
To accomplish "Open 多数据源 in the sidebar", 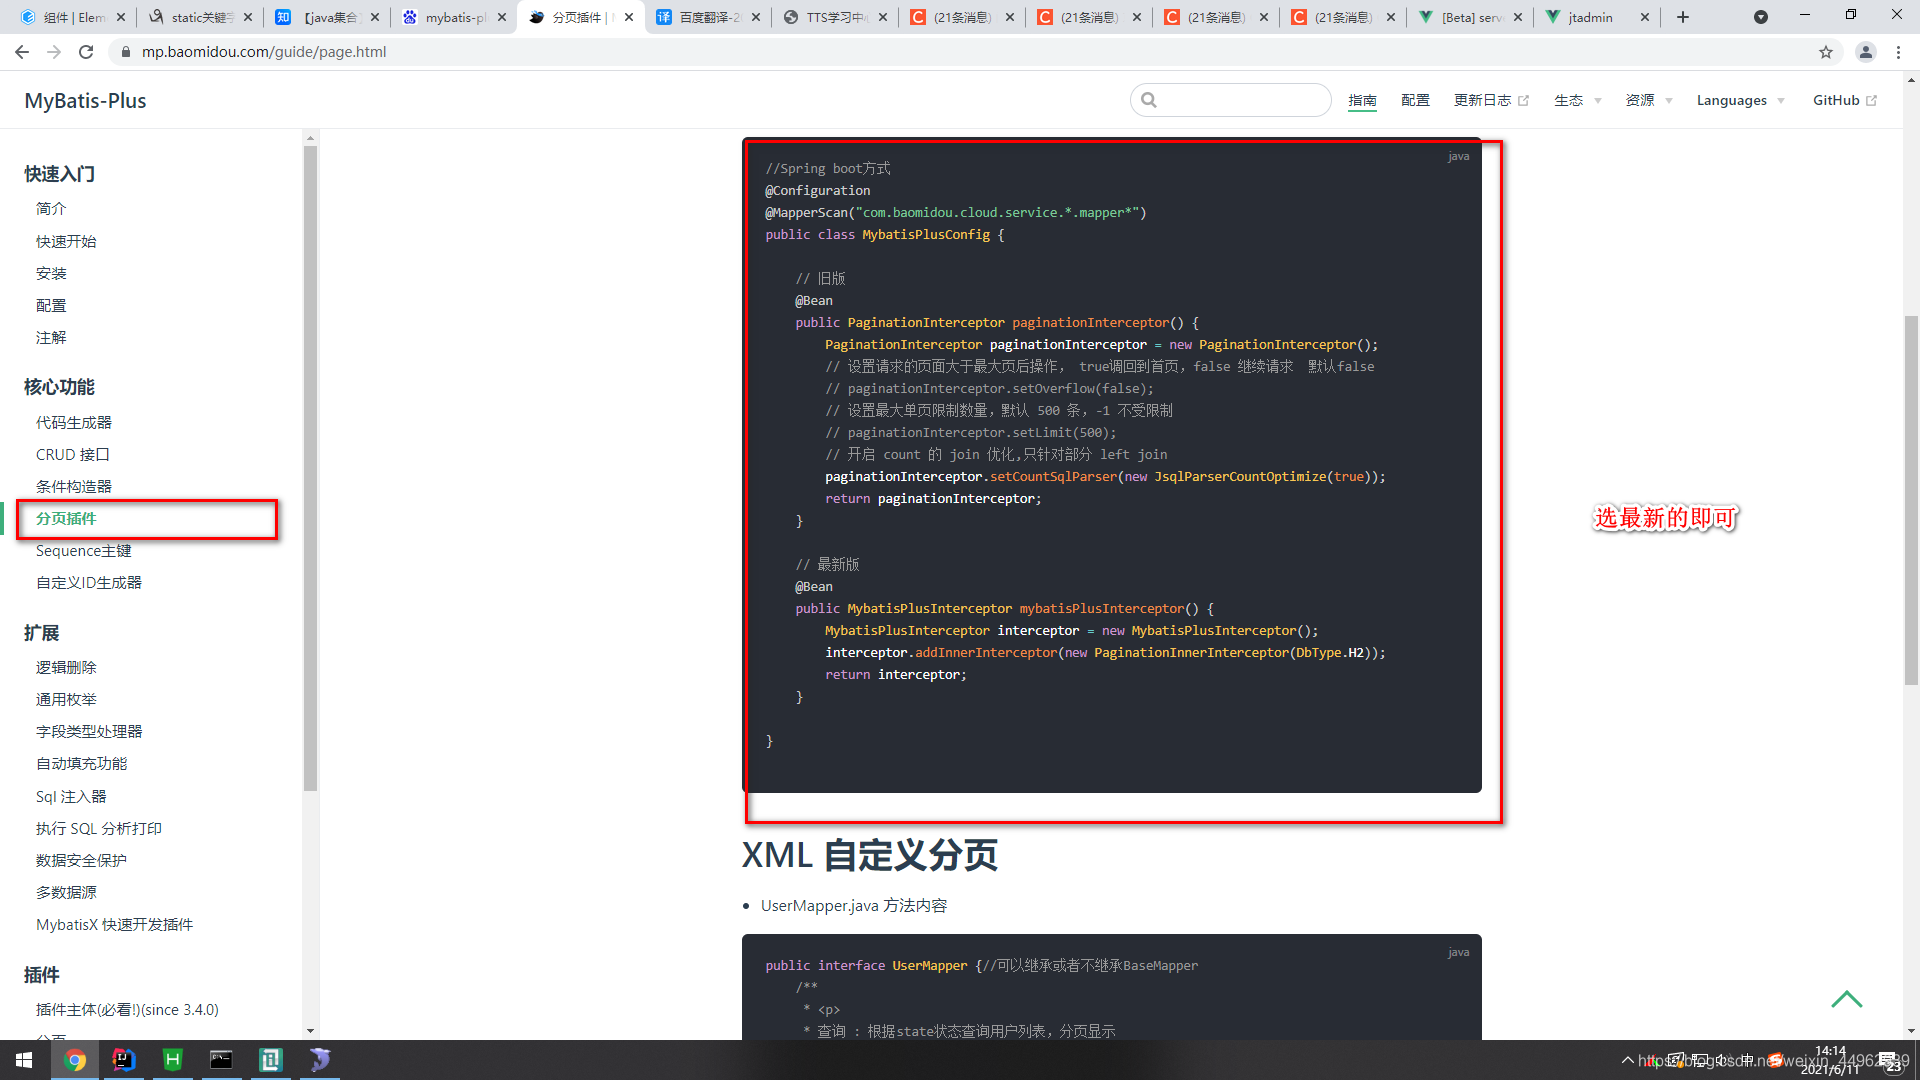I will [x=66, y=893].
